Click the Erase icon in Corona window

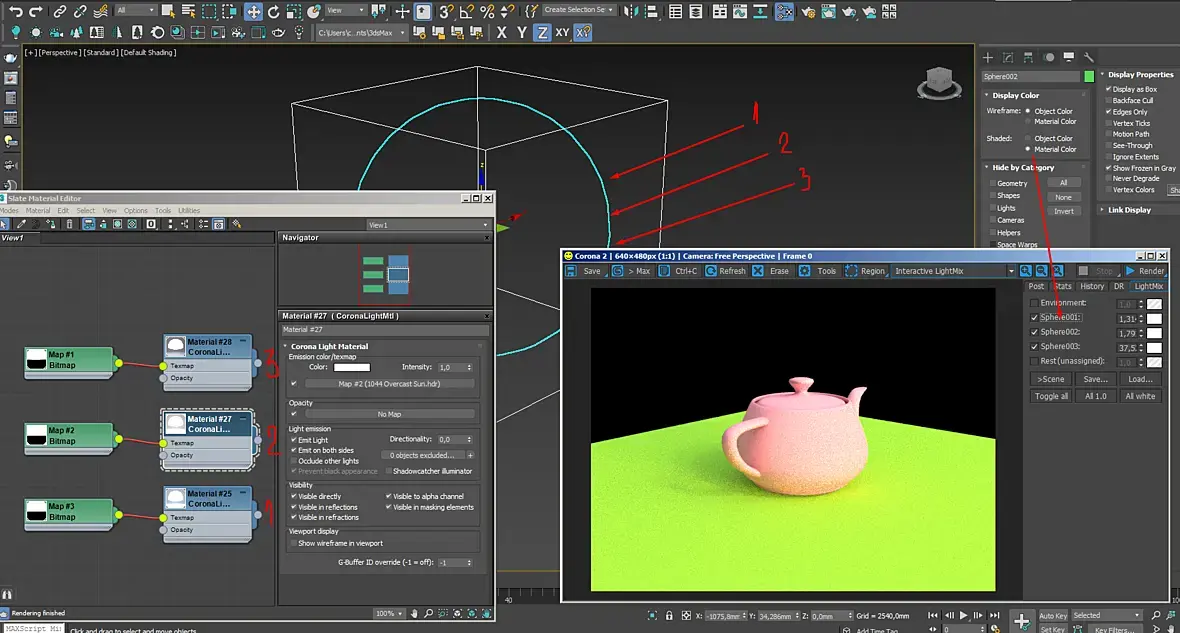coord(758,271)
